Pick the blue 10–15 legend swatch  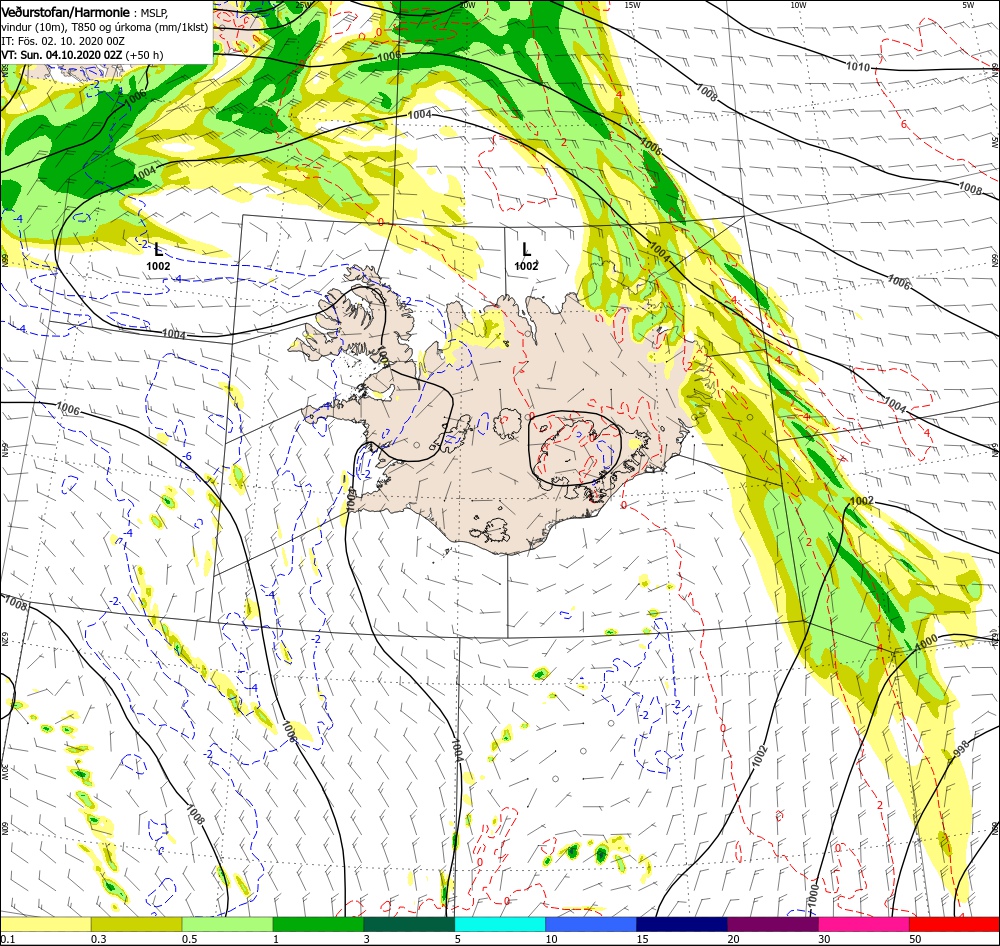click(x=591, y=924)
